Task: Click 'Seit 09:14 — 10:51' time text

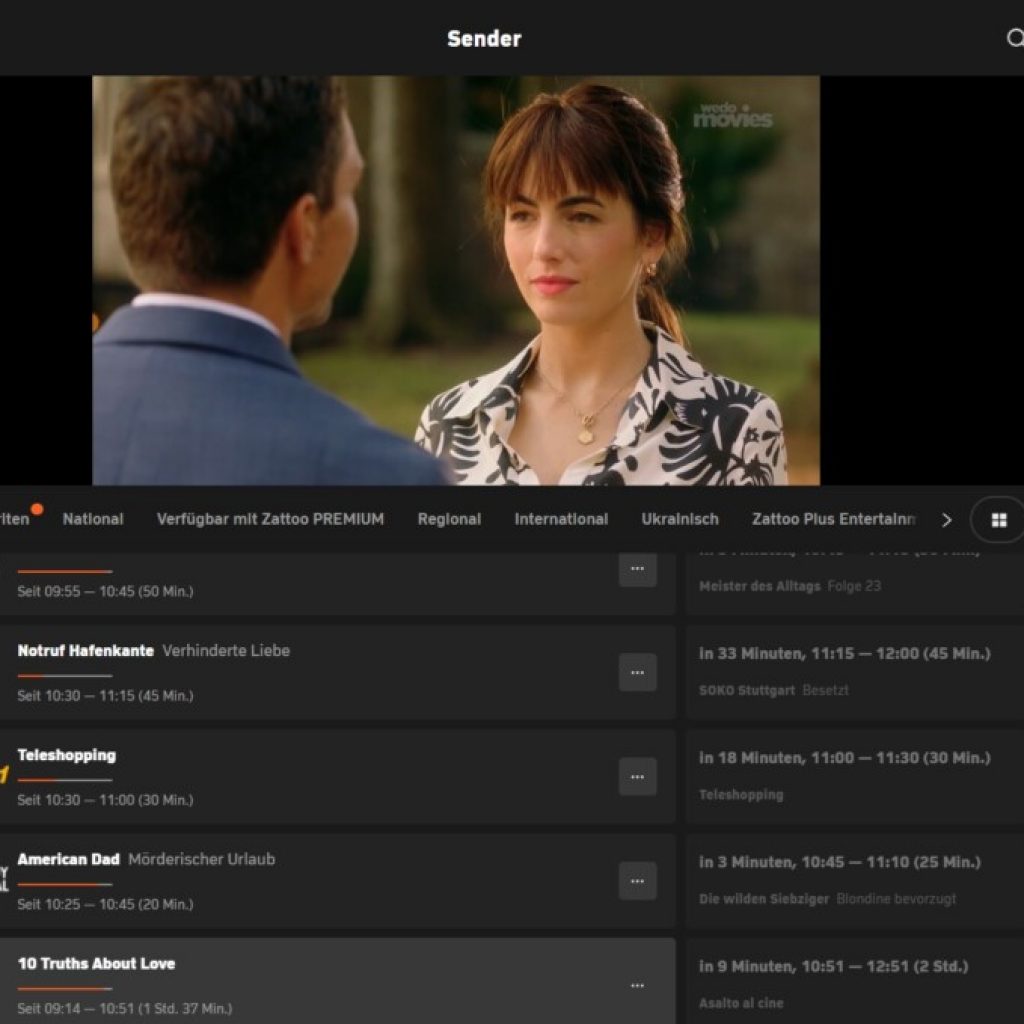Action: pos(125,1009)
